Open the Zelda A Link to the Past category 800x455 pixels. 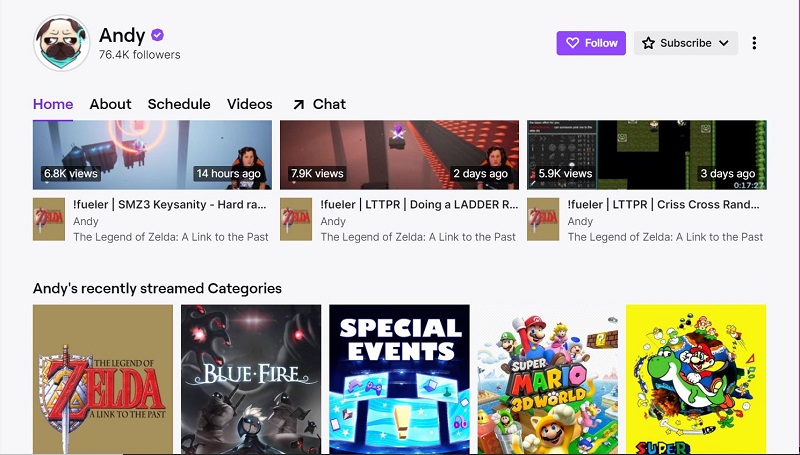pos(103,379)
